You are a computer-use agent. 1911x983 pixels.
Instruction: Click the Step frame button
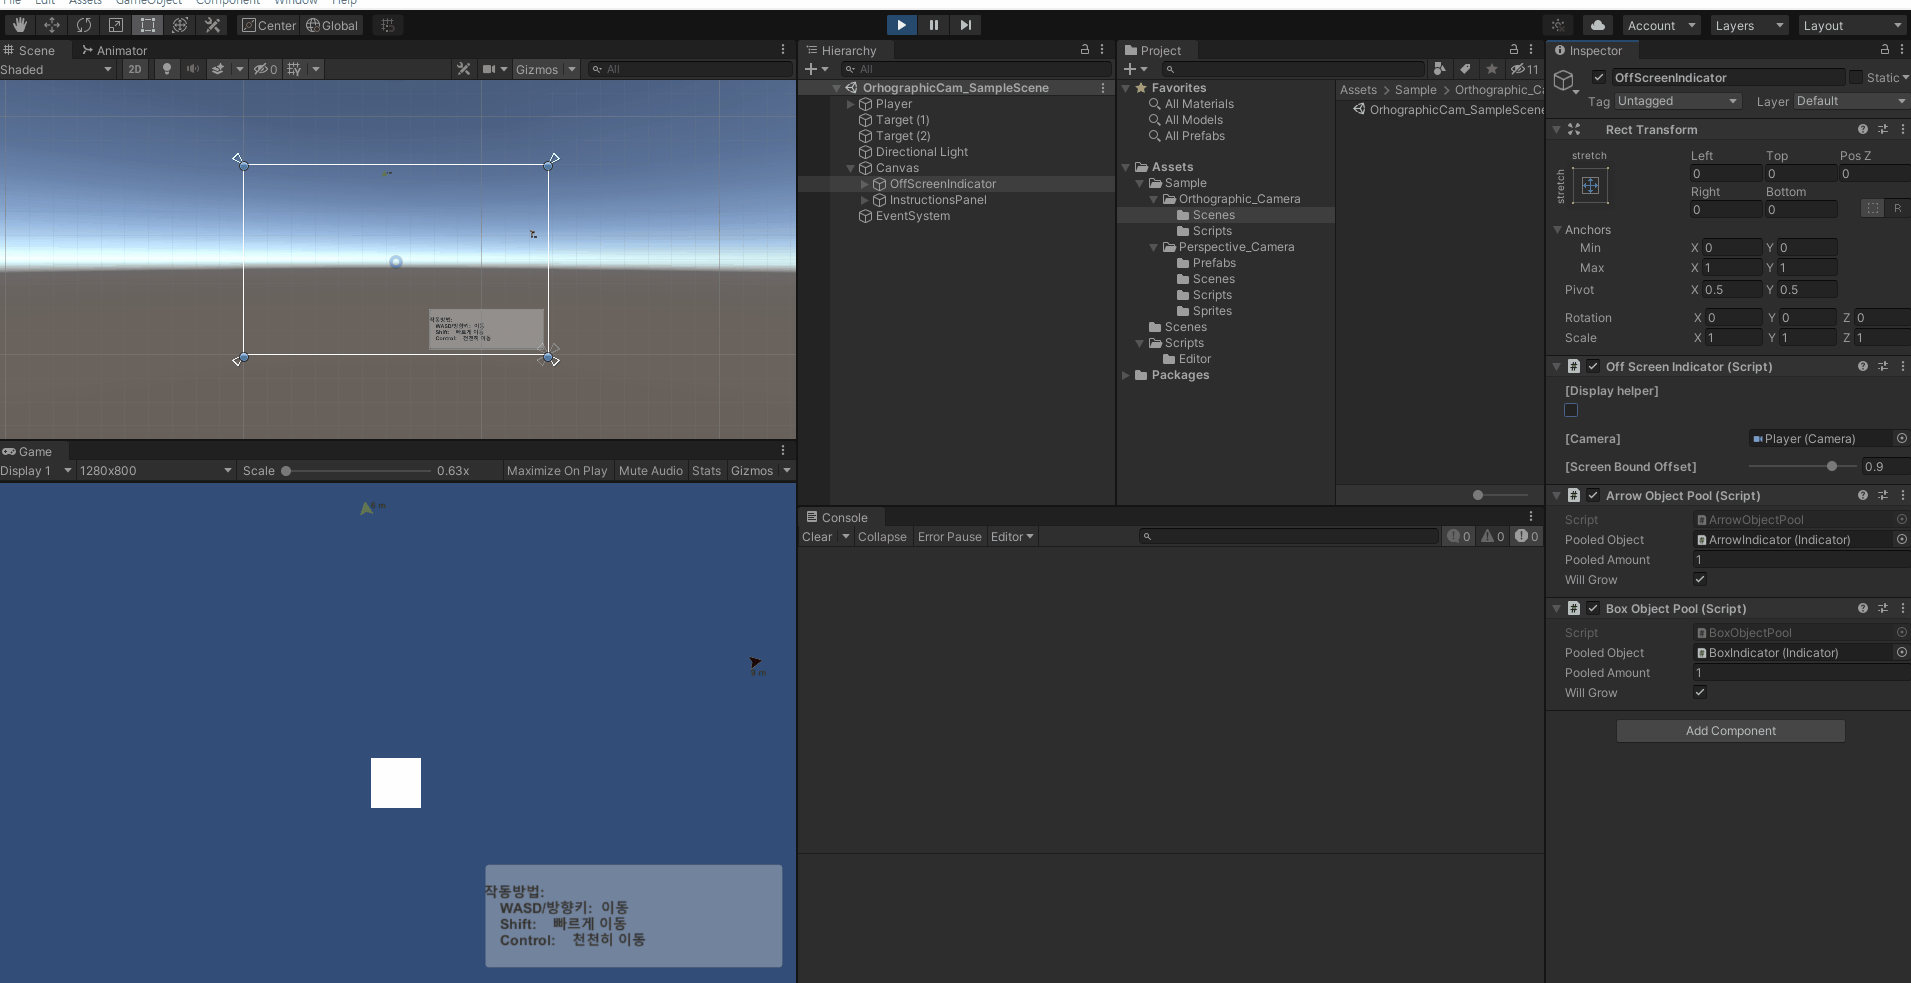[965, 25]
